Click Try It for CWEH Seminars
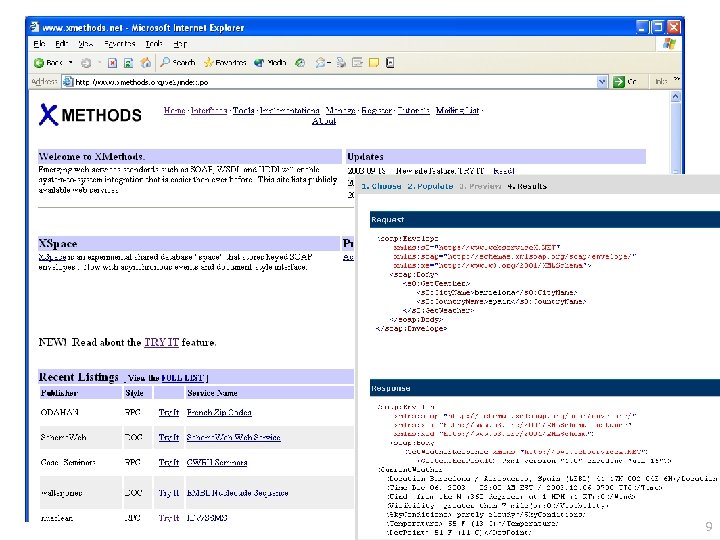The width and height of the screenshot is (720, 540). 169,462
